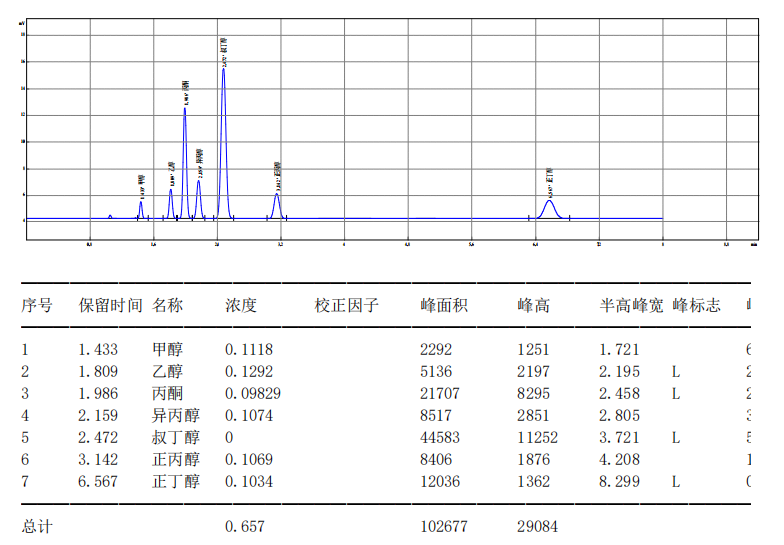Click the 峰面积 column header
This screenshot has height=545, width=784.
tap(444, 305)
